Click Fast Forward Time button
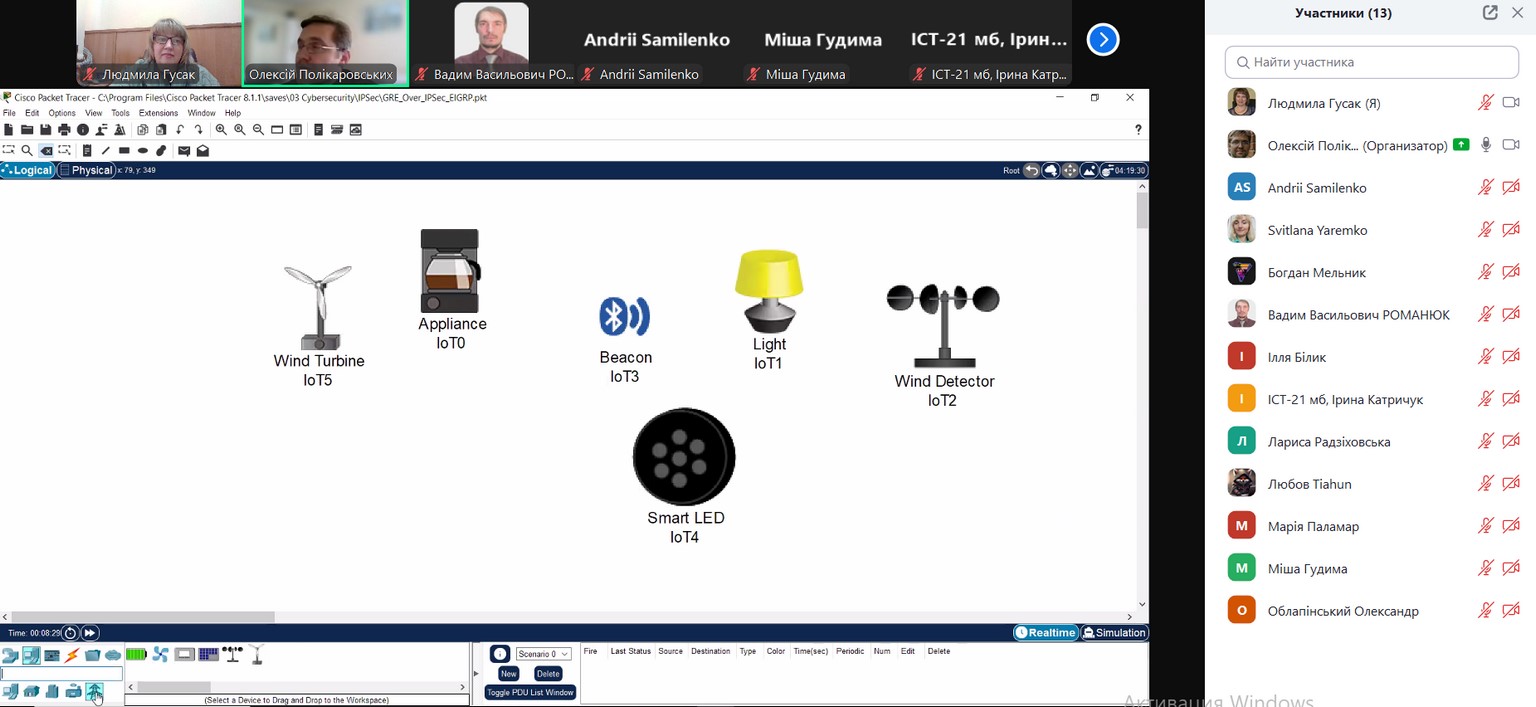This screenshot has height=707, width=1536. point(90,633)
